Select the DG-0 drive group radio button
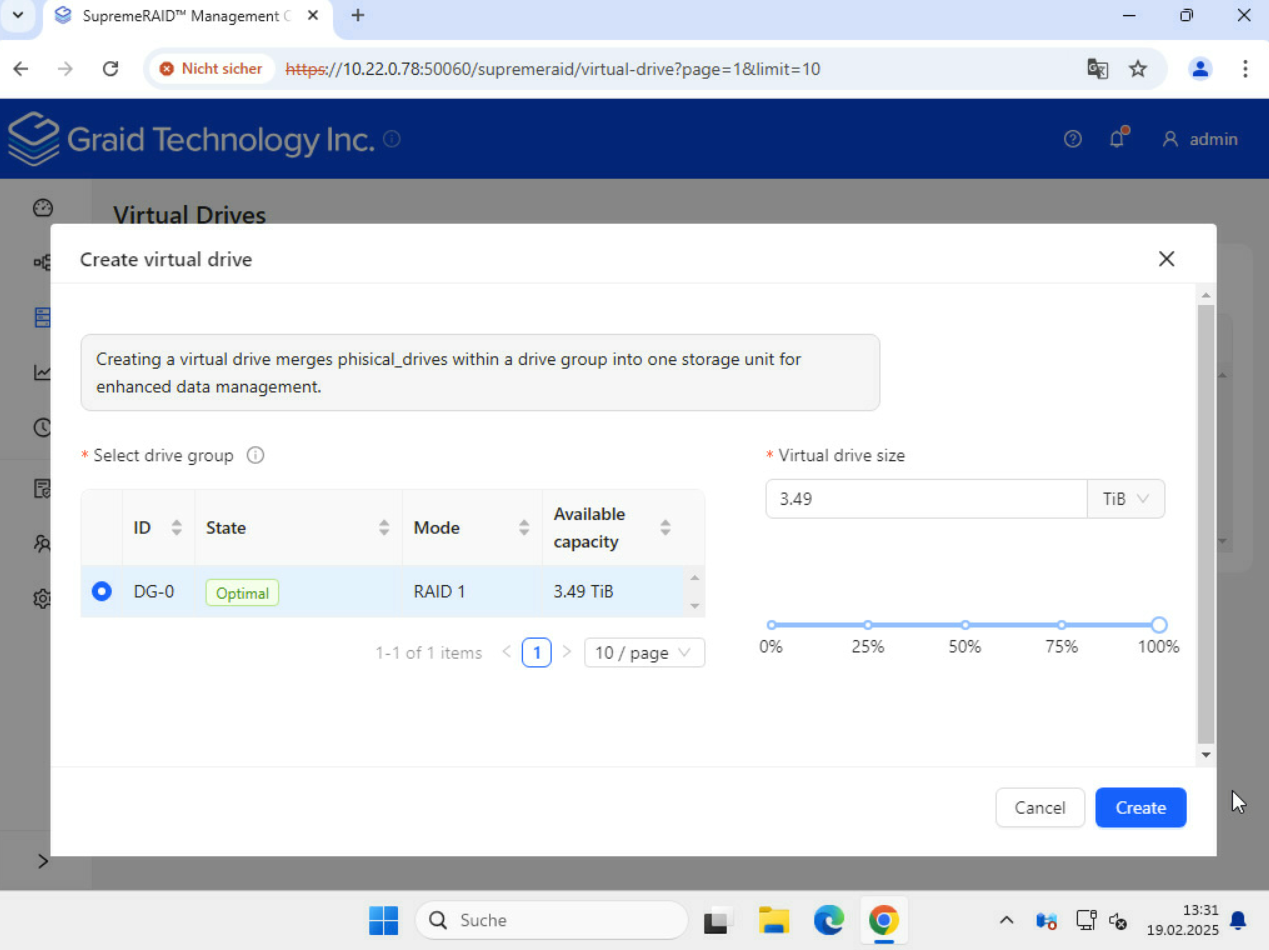The width and height of the screenshot is (1269, 950). (x=101, y=591)
